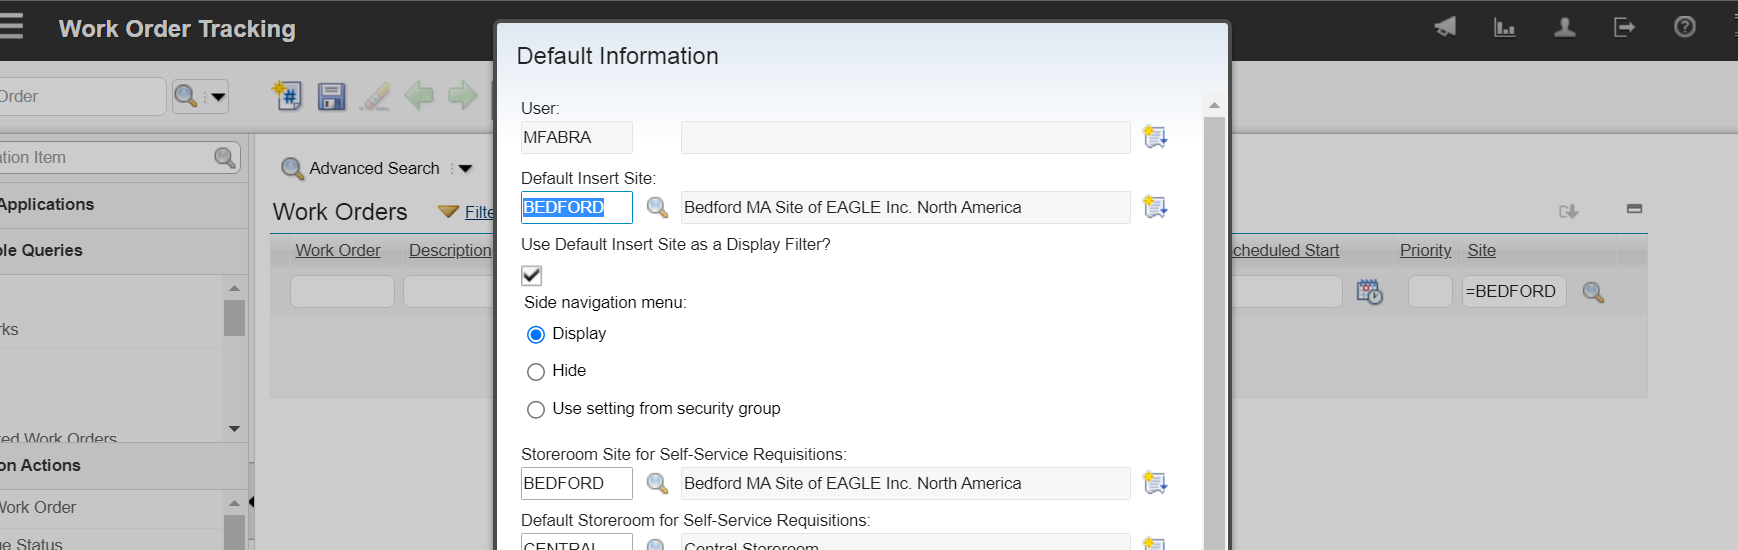Click detail menu icon next to User field
1738x550 pixels.
pyautogui.click(x=1155, y=137)
